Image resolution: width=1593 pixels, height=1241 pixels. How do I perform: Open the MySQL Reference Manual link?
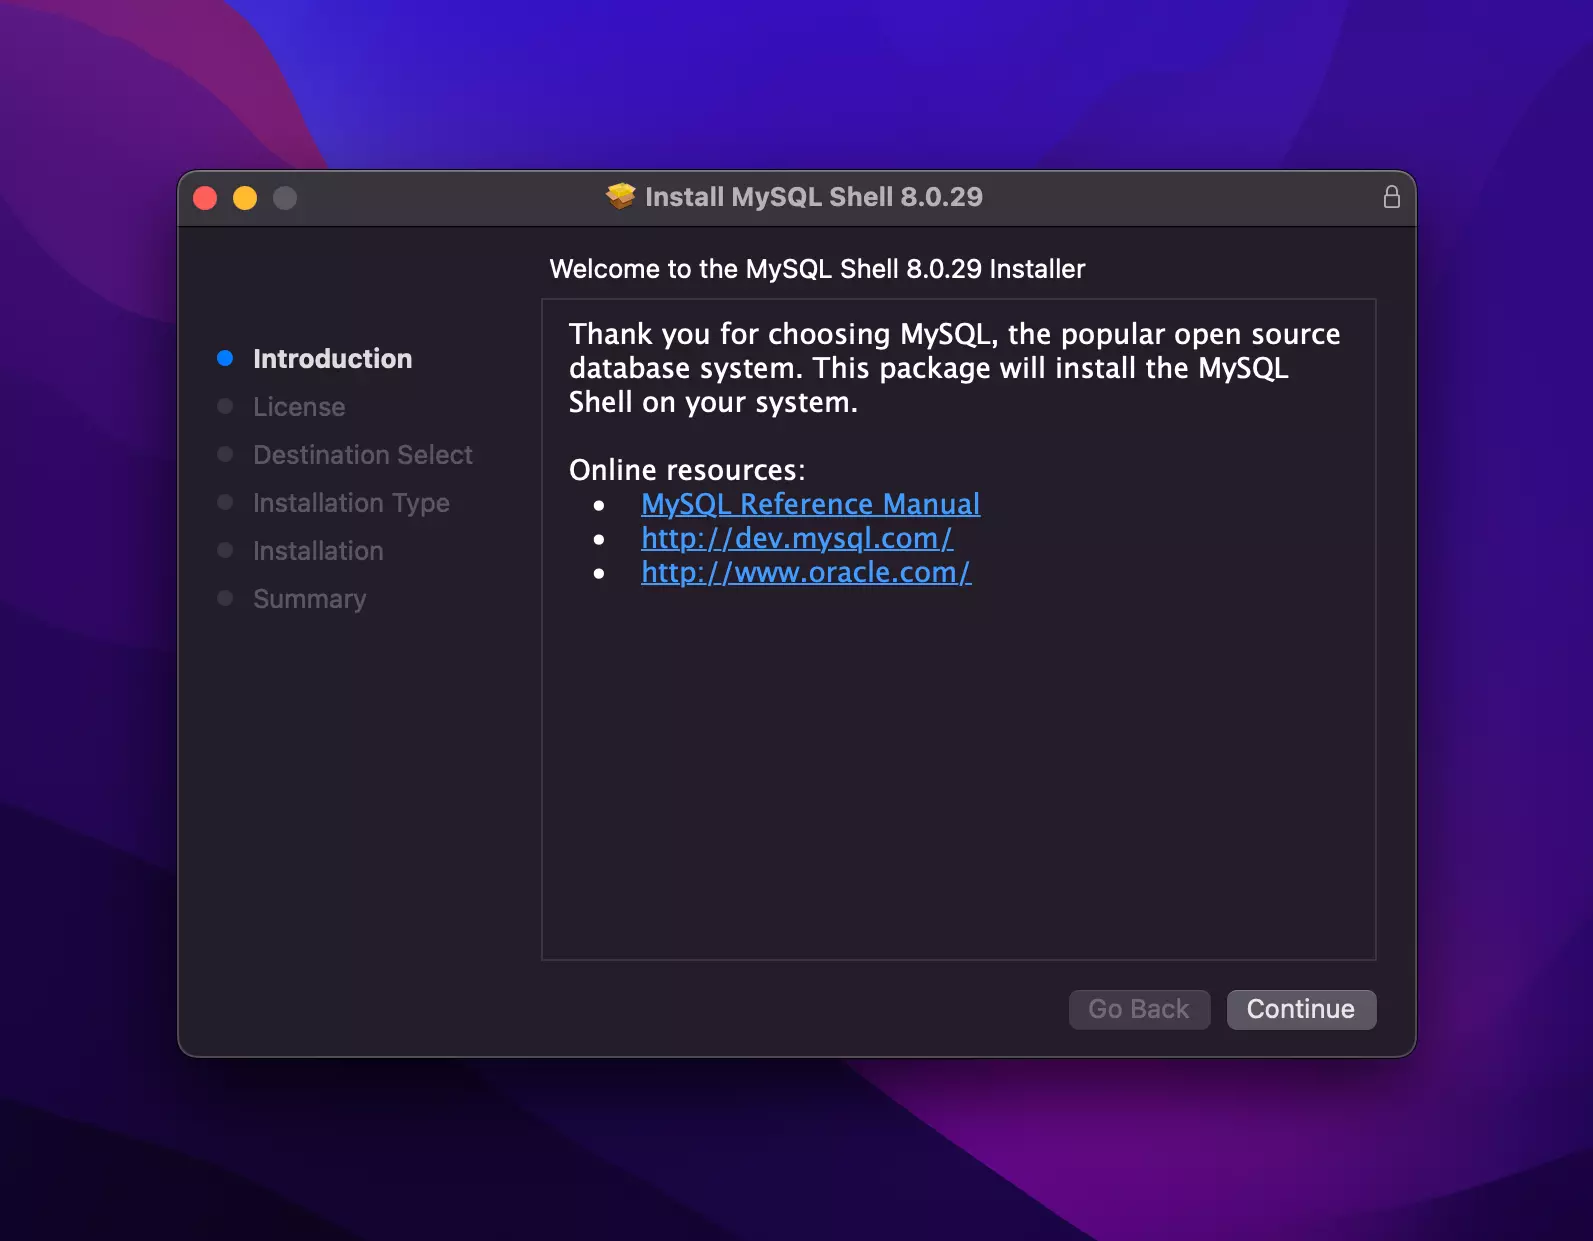[810, 504]
